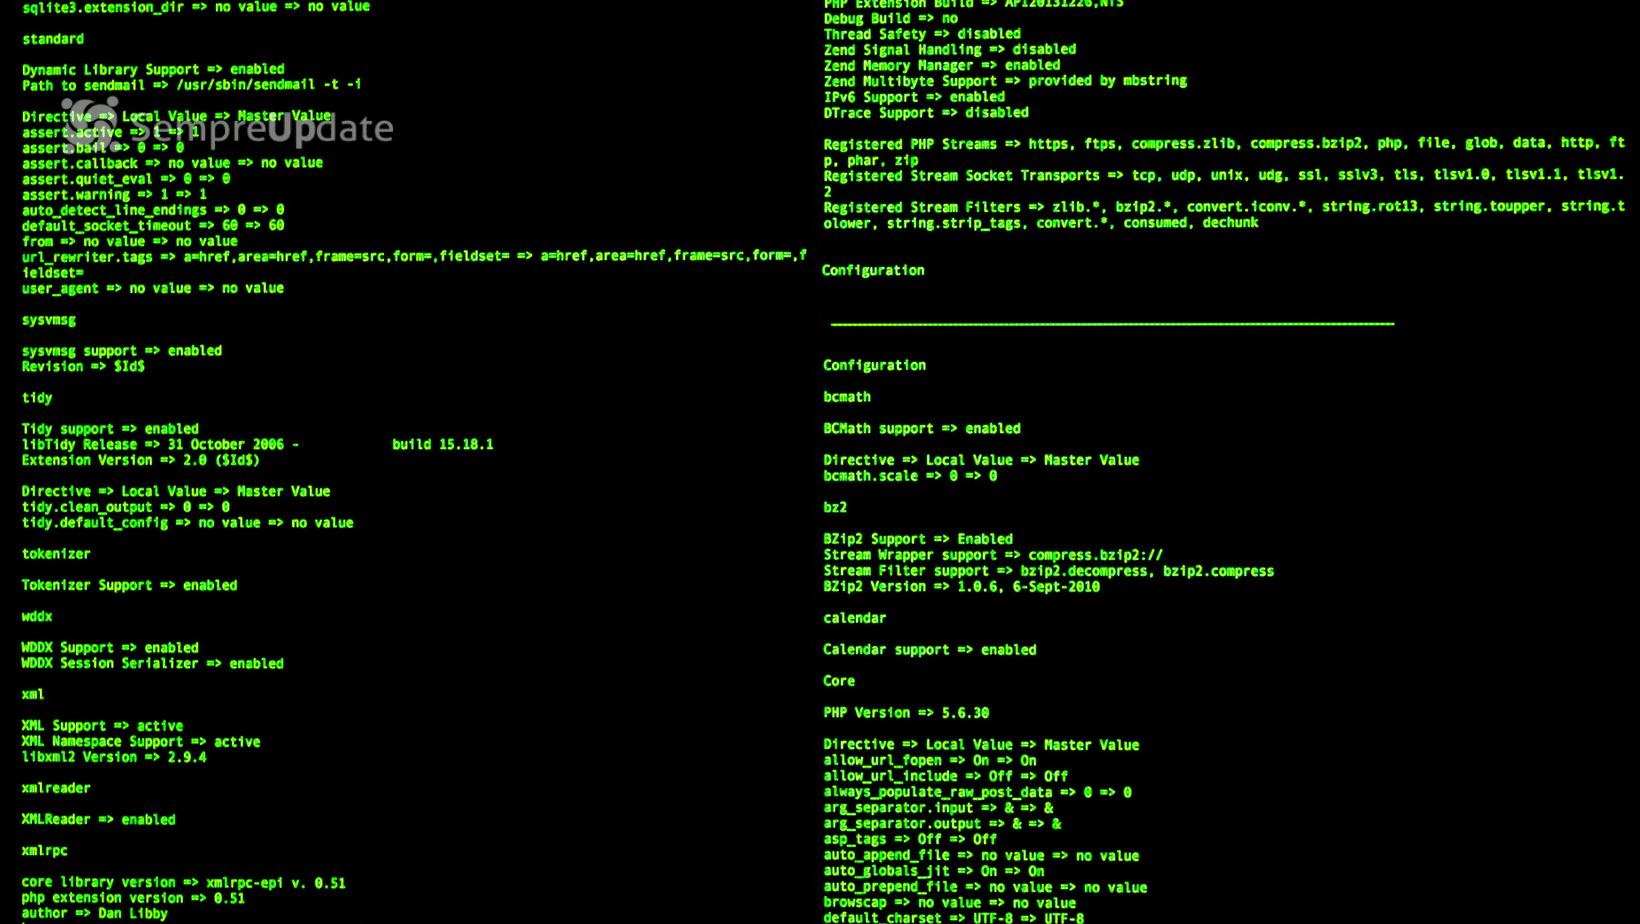Click the 'BCMath support => enabled' line

click(x=922, y=429)
